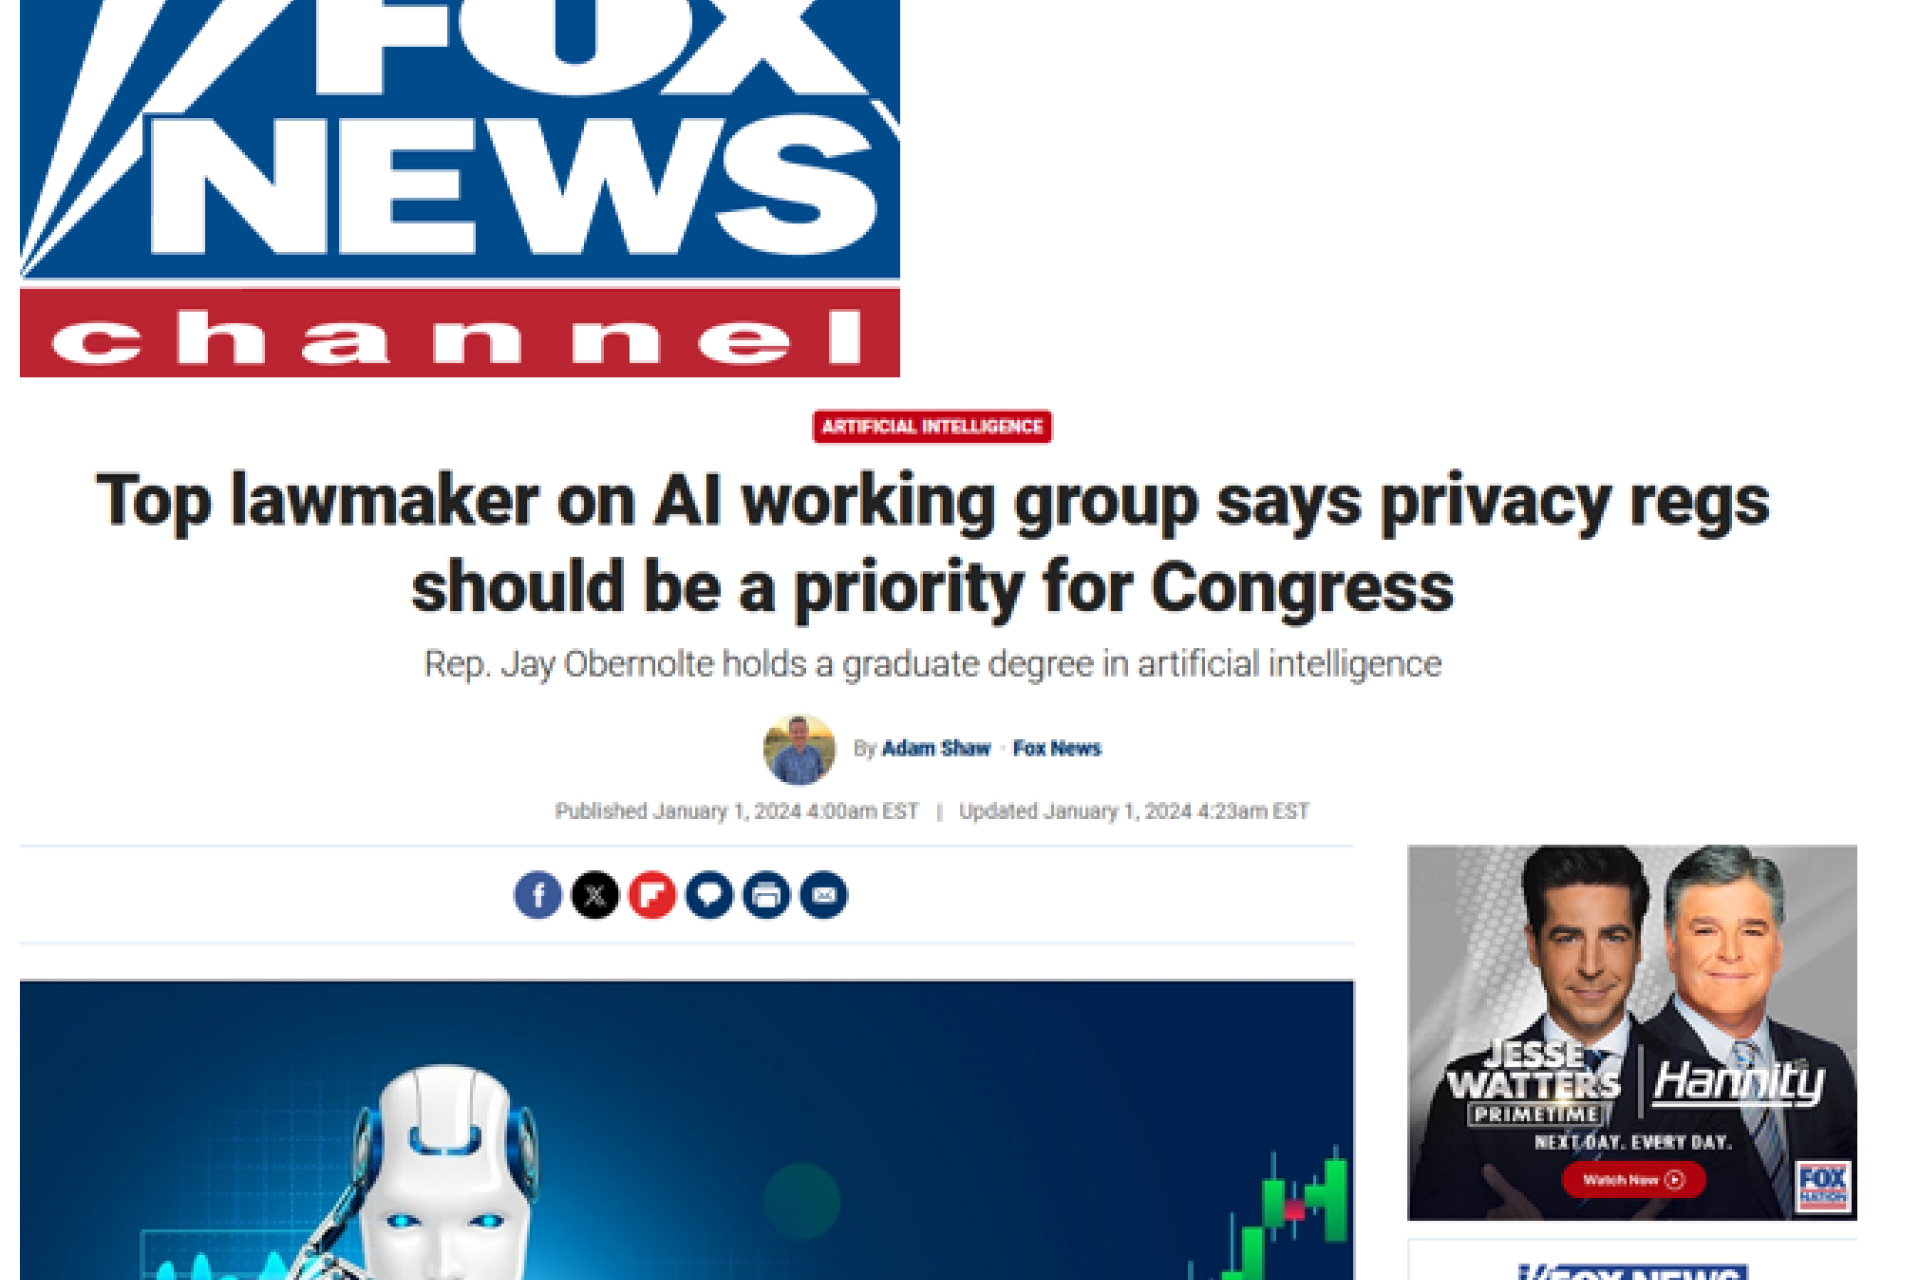This screenshot has width=1920, height=1280.
Task: Click the Updated January 1, 2024 timestamp
Action: pyautogui.click(x=1134, y=811)
